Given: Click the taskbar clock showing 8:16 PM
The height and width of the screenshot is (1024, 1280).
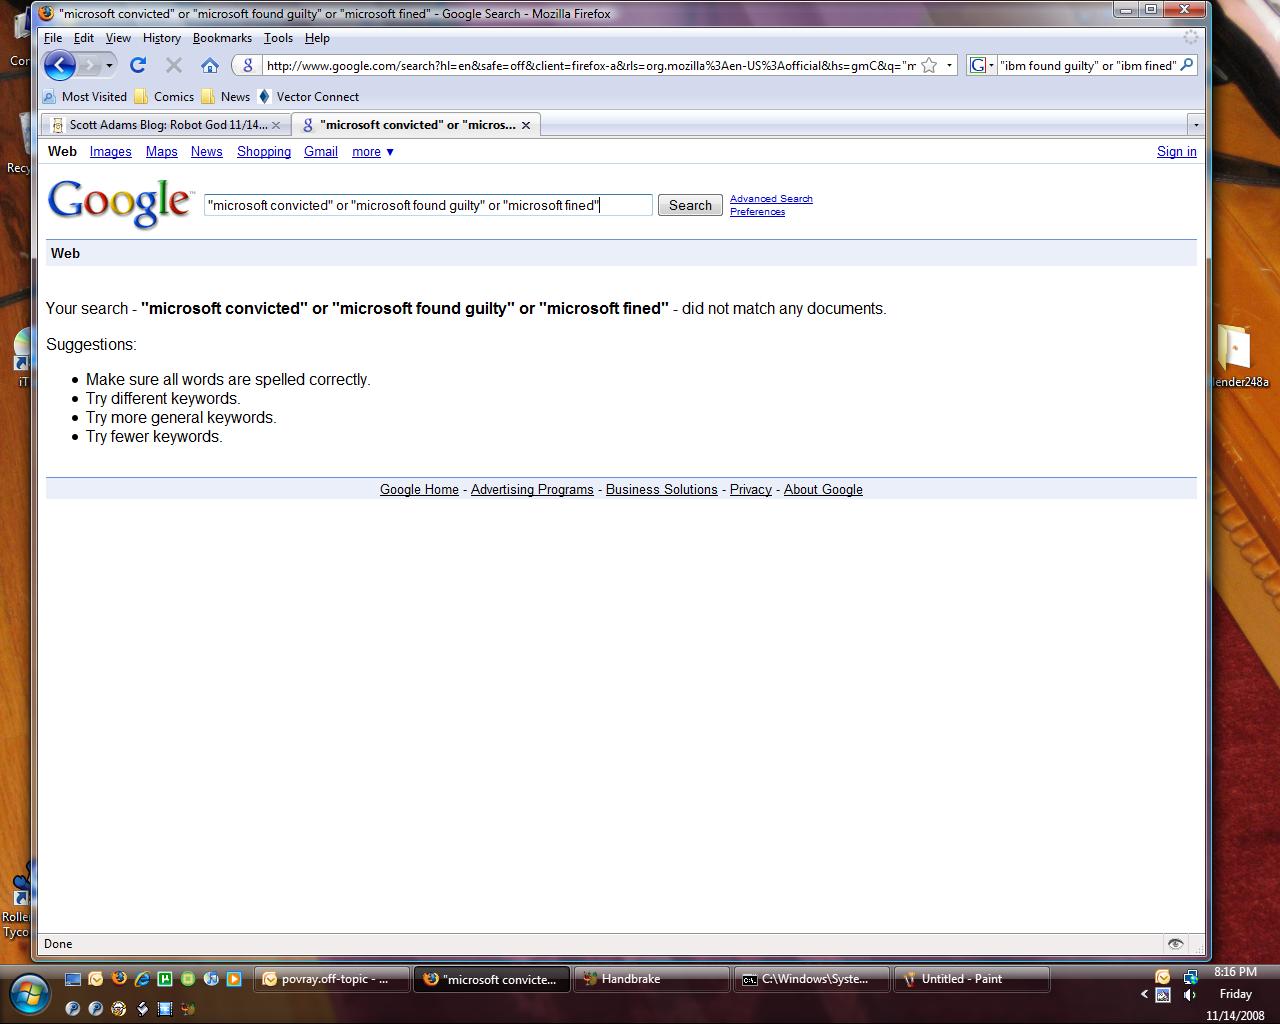Looking at the screenshot, I should click(x=1235, y=972).
